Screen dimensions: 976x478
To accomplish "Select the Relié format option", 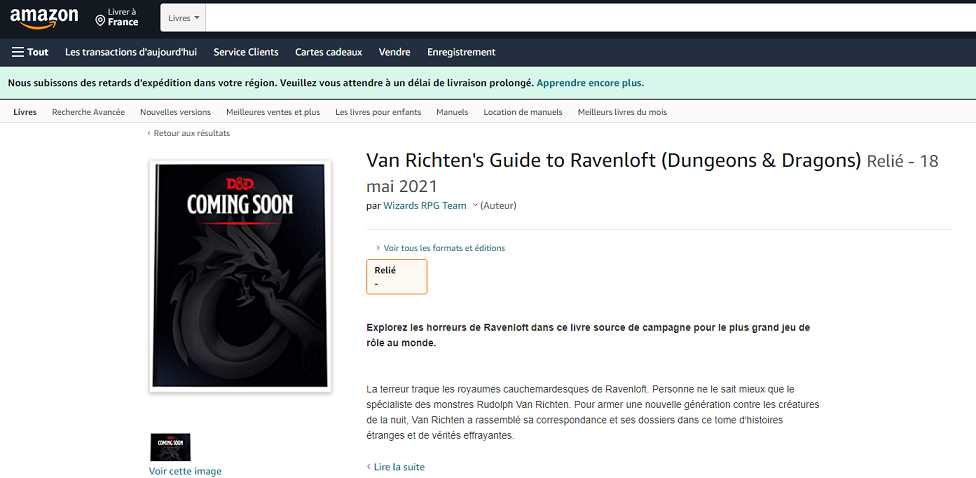I will pos(396,276).
